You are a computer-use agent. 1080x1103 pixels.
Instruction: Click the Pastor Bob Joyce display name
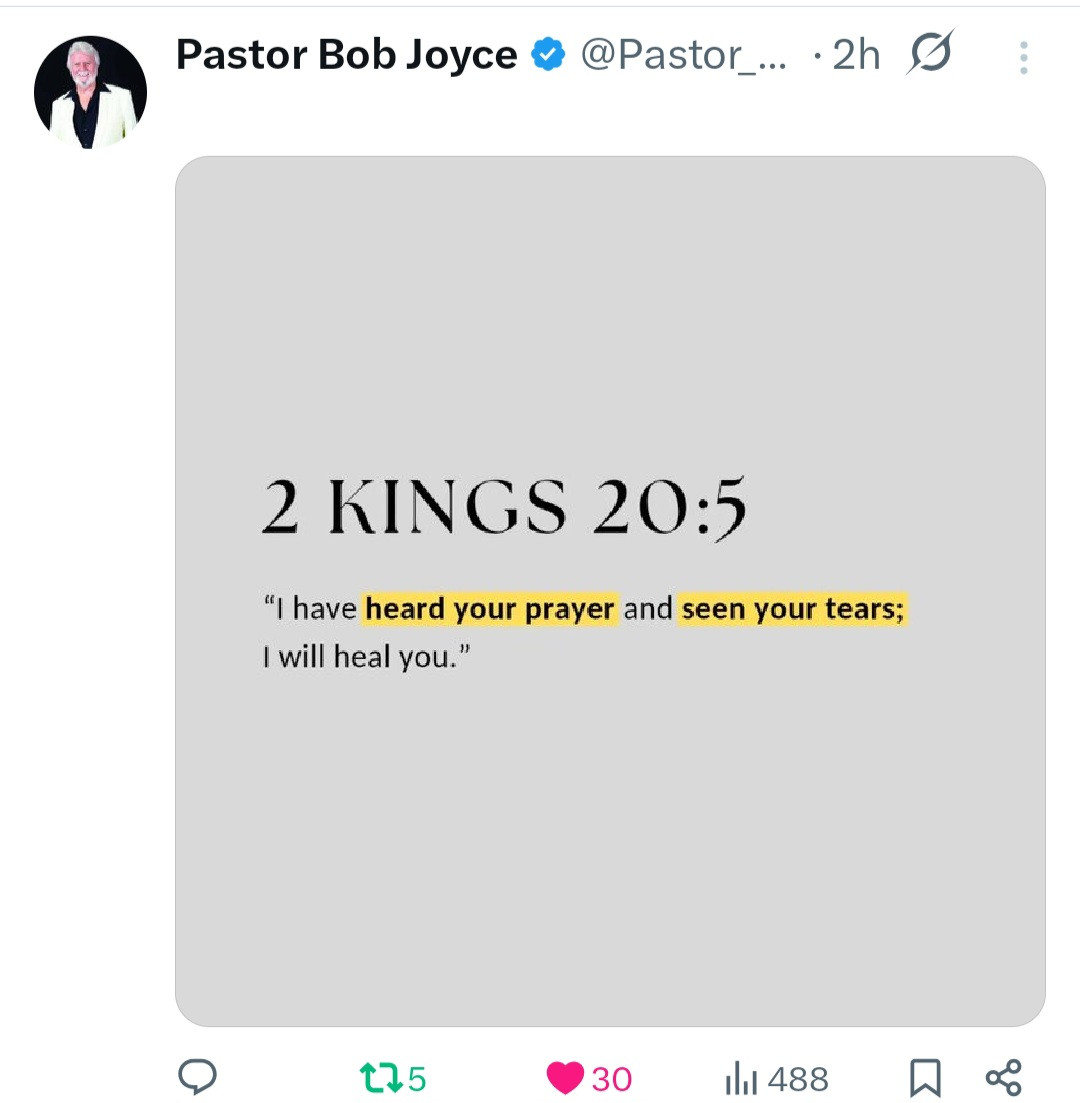click(x=346, y=55)
